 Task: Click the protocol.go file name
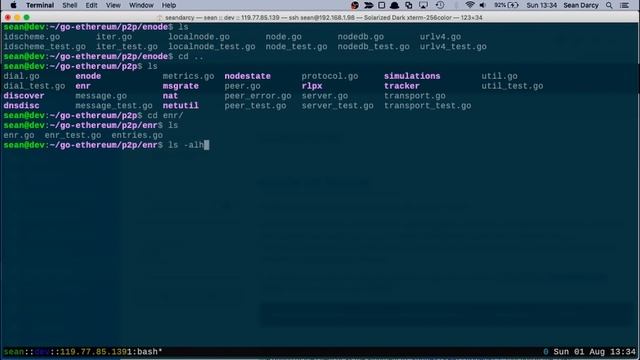click(330, 76)
